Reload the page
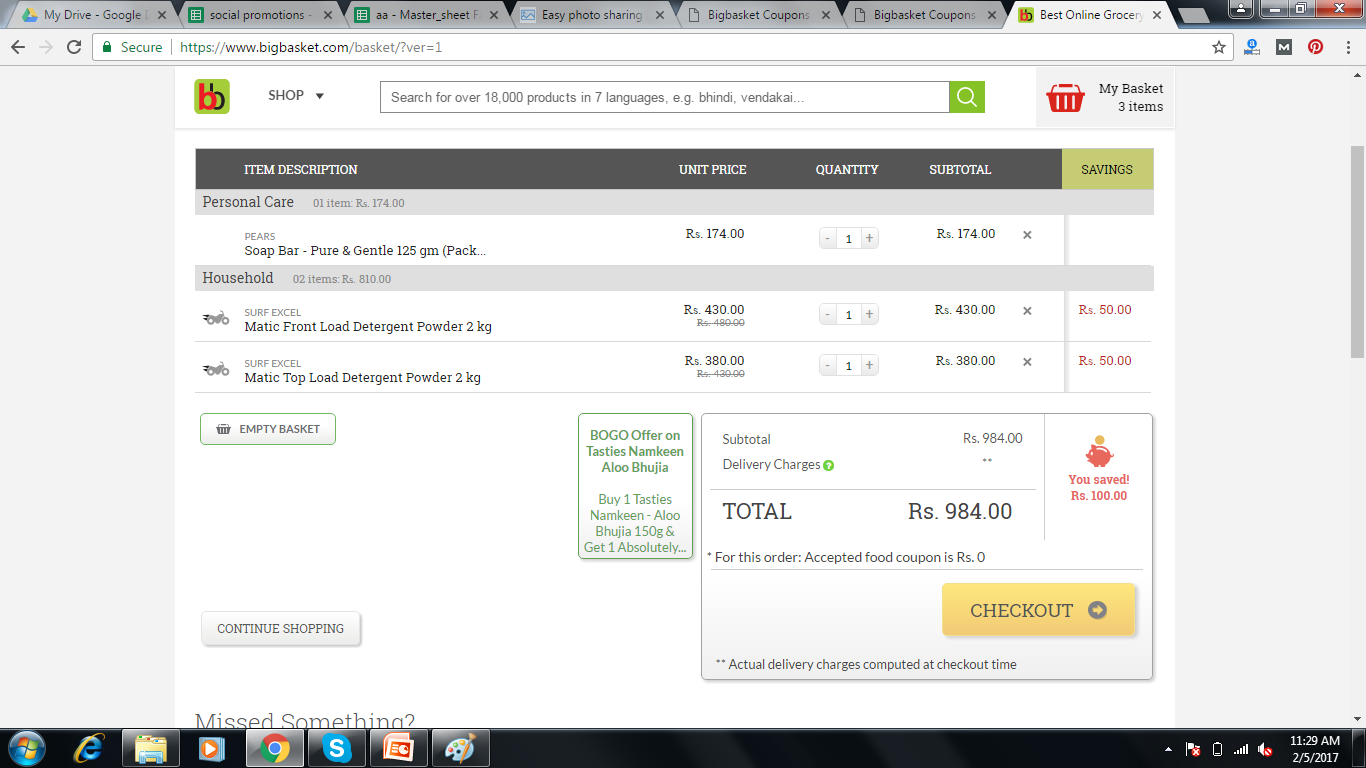 (74, 47)
